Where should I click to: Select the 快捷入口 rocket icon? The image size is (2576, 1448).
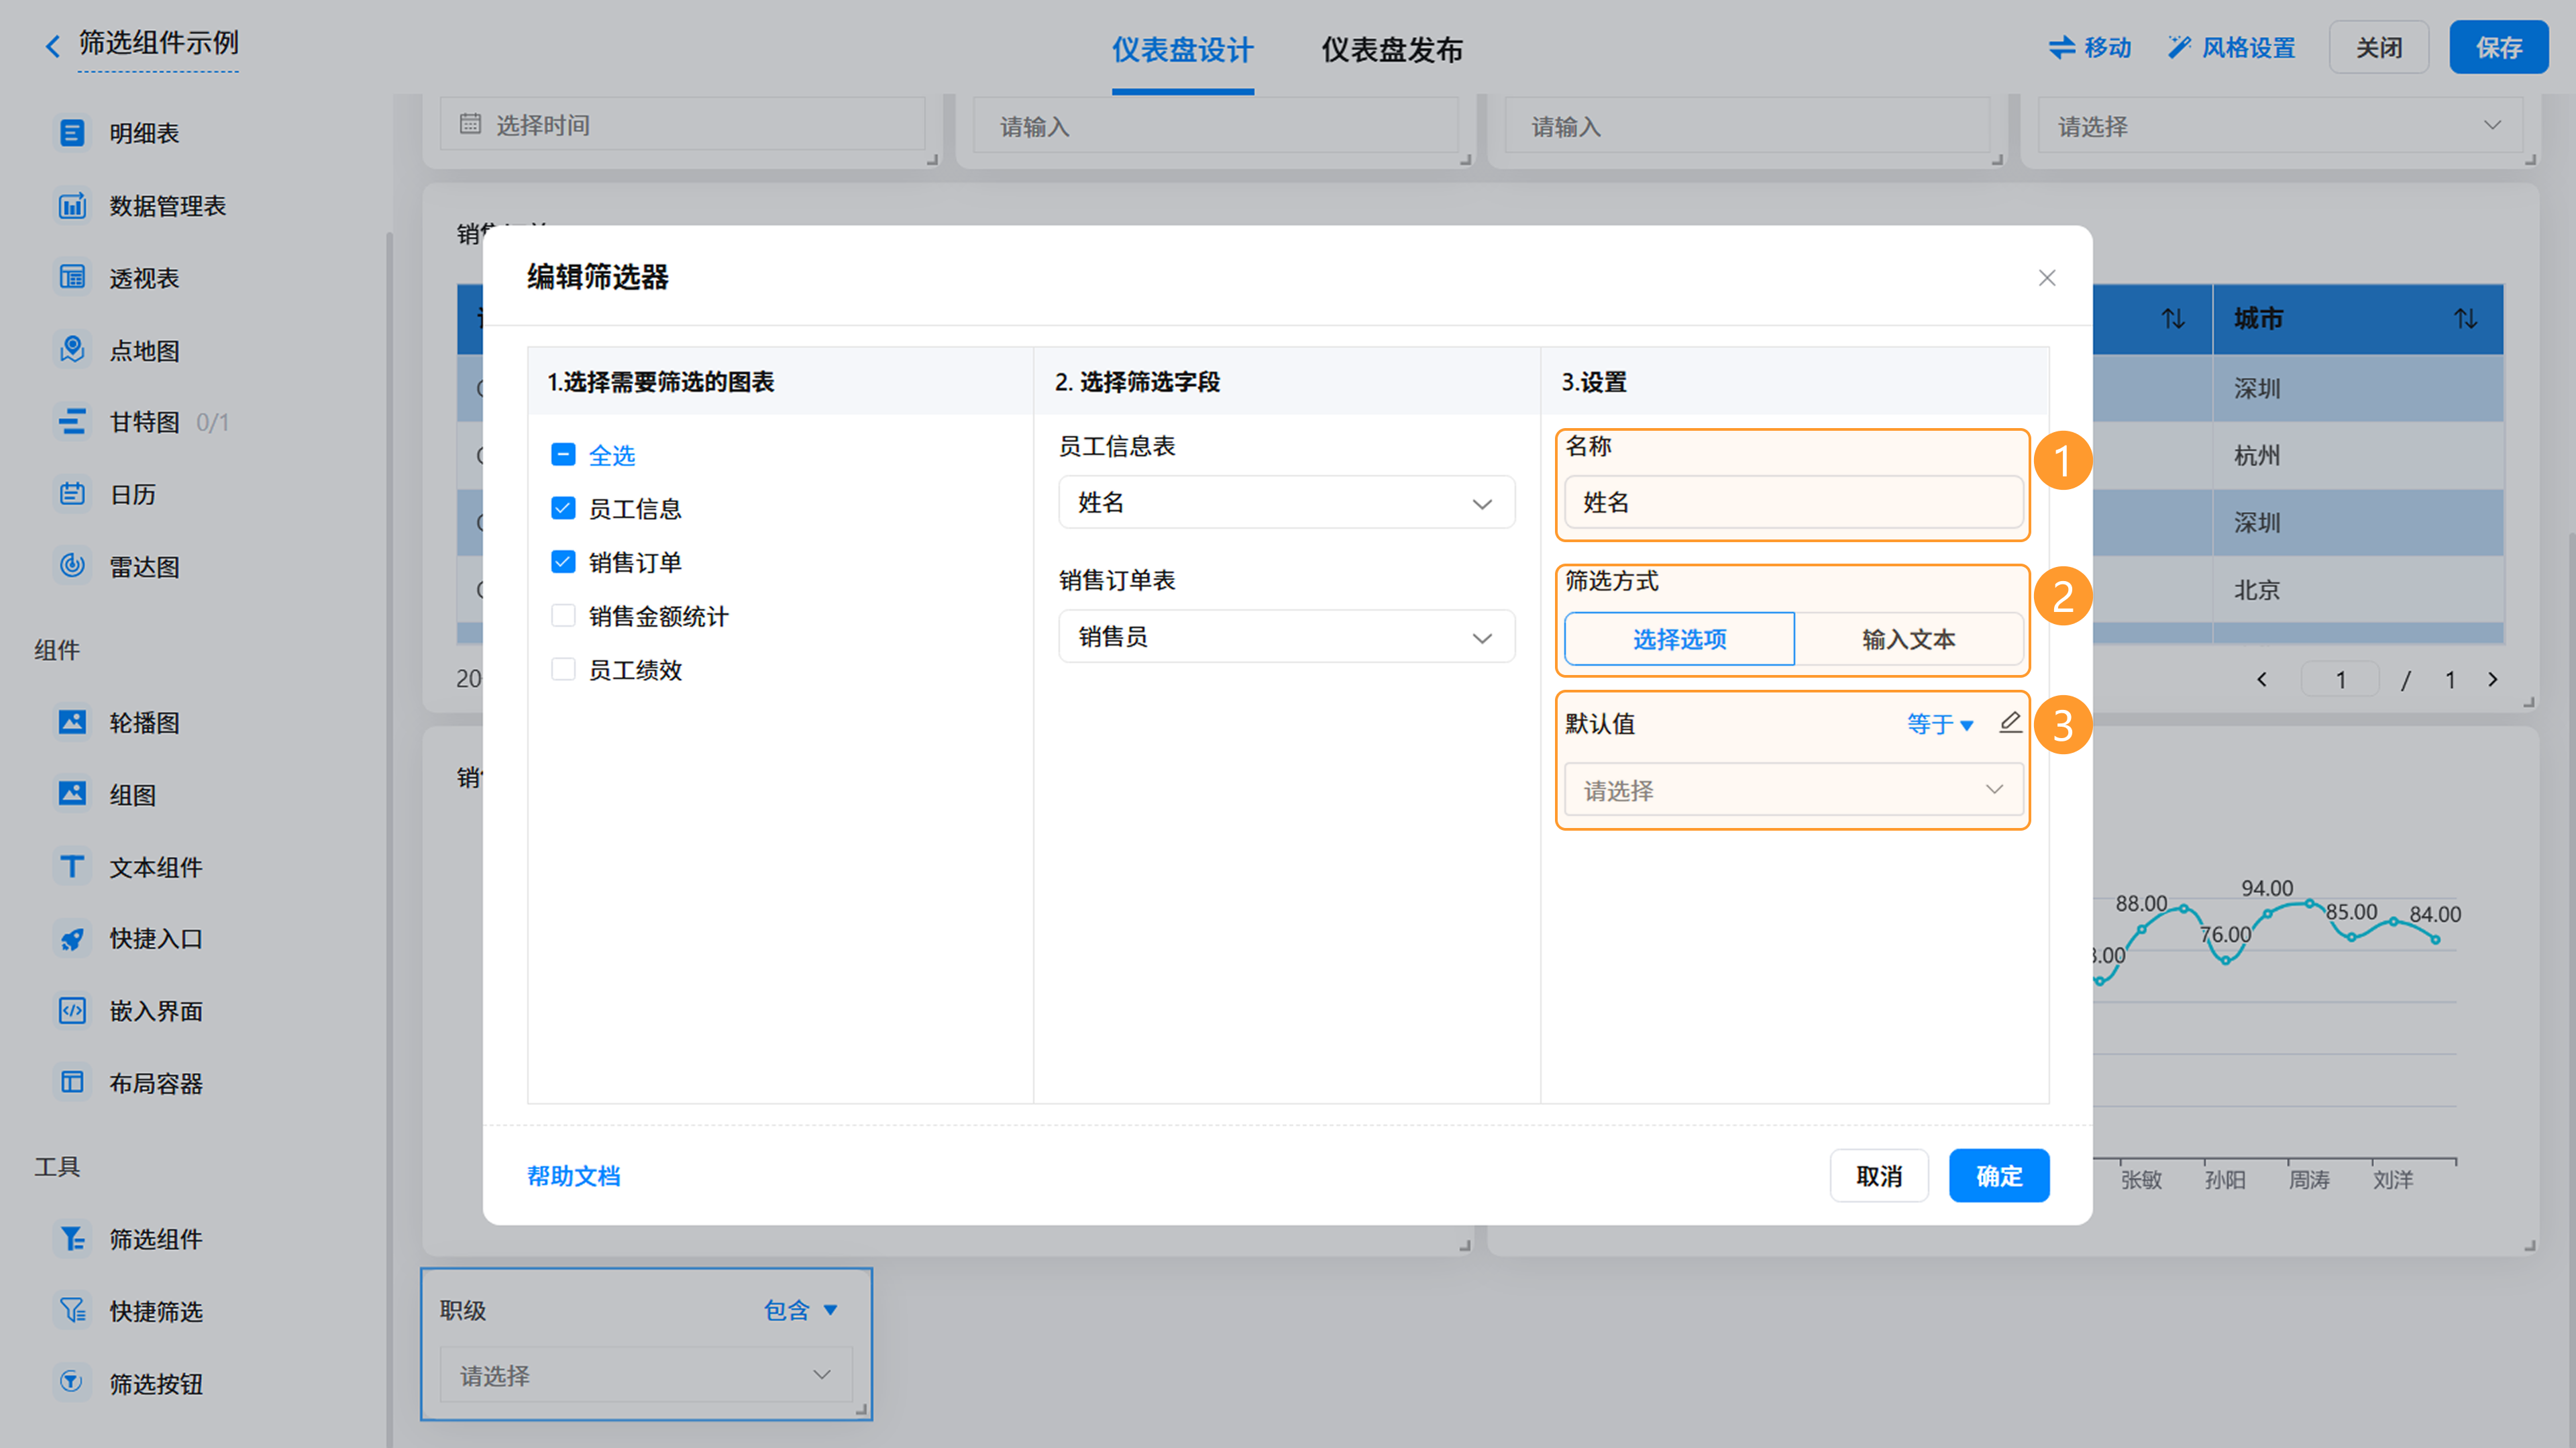pos(72,938)
